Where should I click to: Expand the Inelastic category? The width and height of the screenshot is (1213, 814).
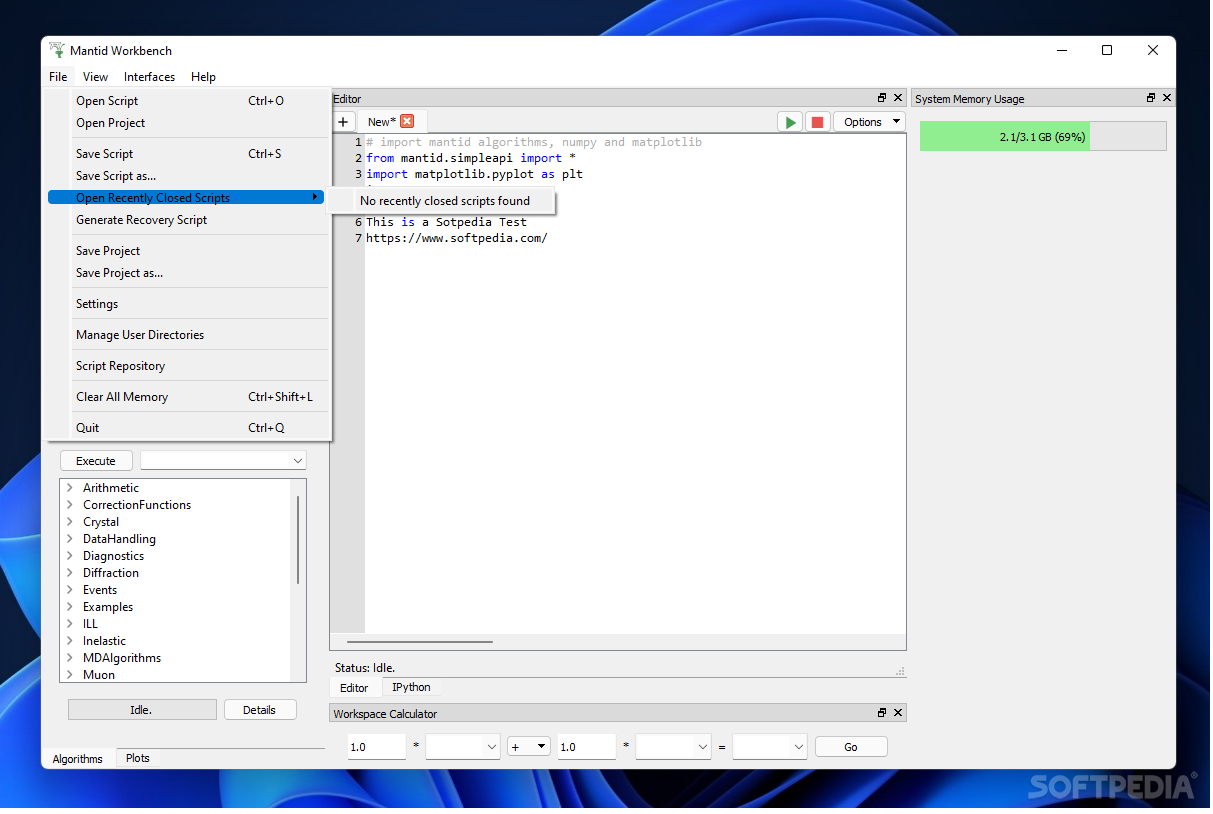[x=69, y=641]
